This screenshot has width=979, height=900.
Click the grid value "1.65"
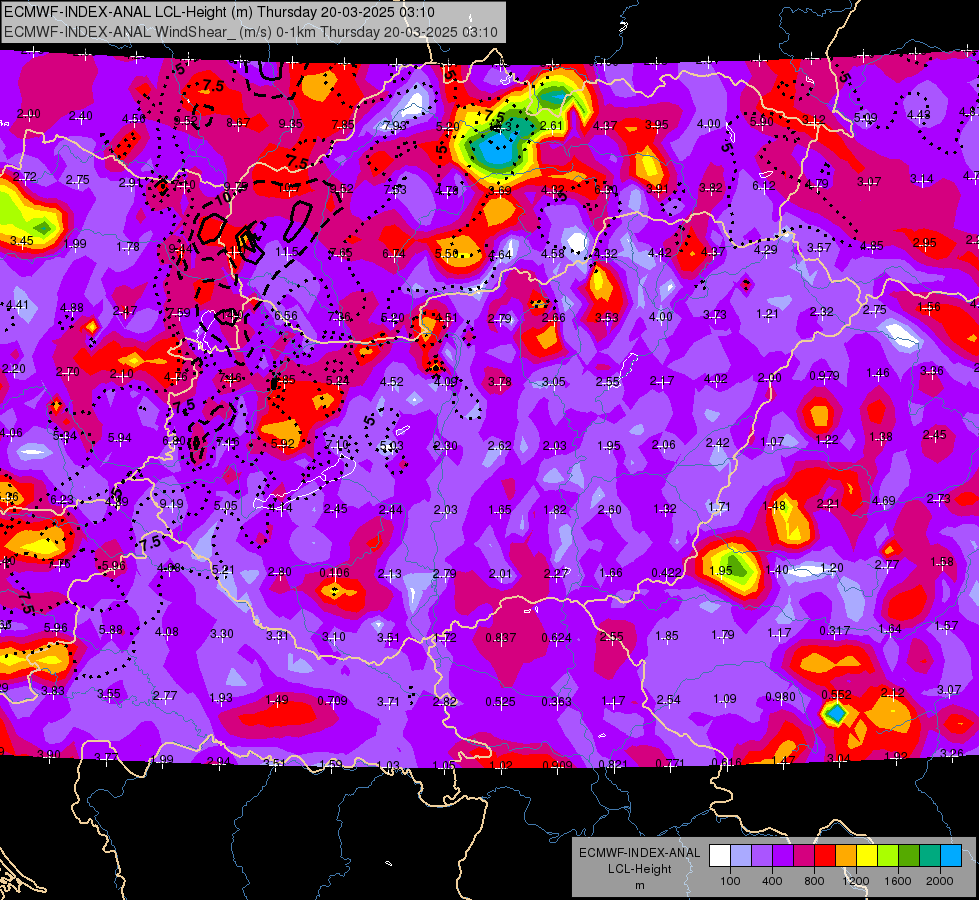(499, 510)
